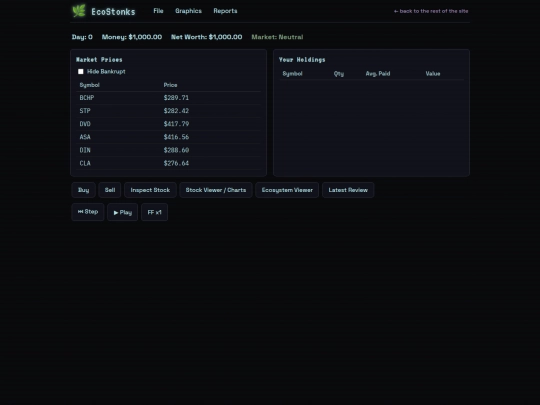The image size is (540, 405).
Task: Open the Ecosystem Viewer
Action: click(287, 190)
